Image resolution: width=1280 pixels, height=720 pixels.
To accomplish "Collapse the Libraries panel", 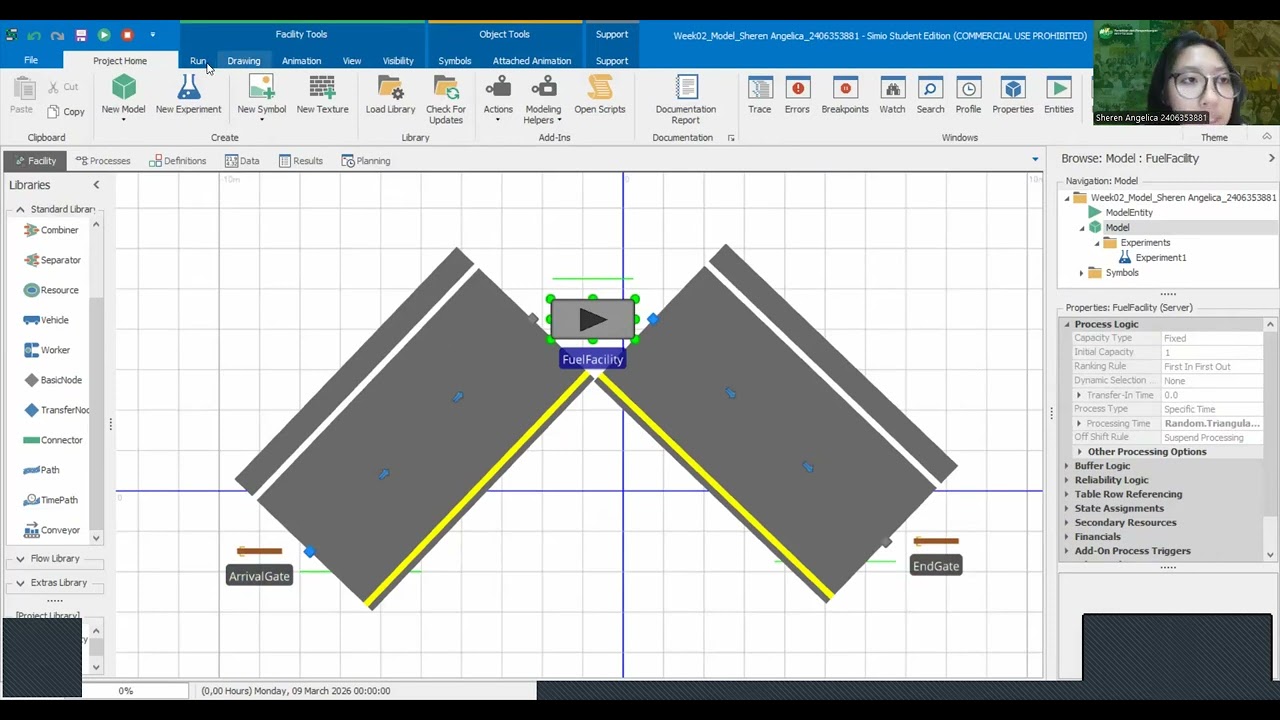I will (96, 185).
